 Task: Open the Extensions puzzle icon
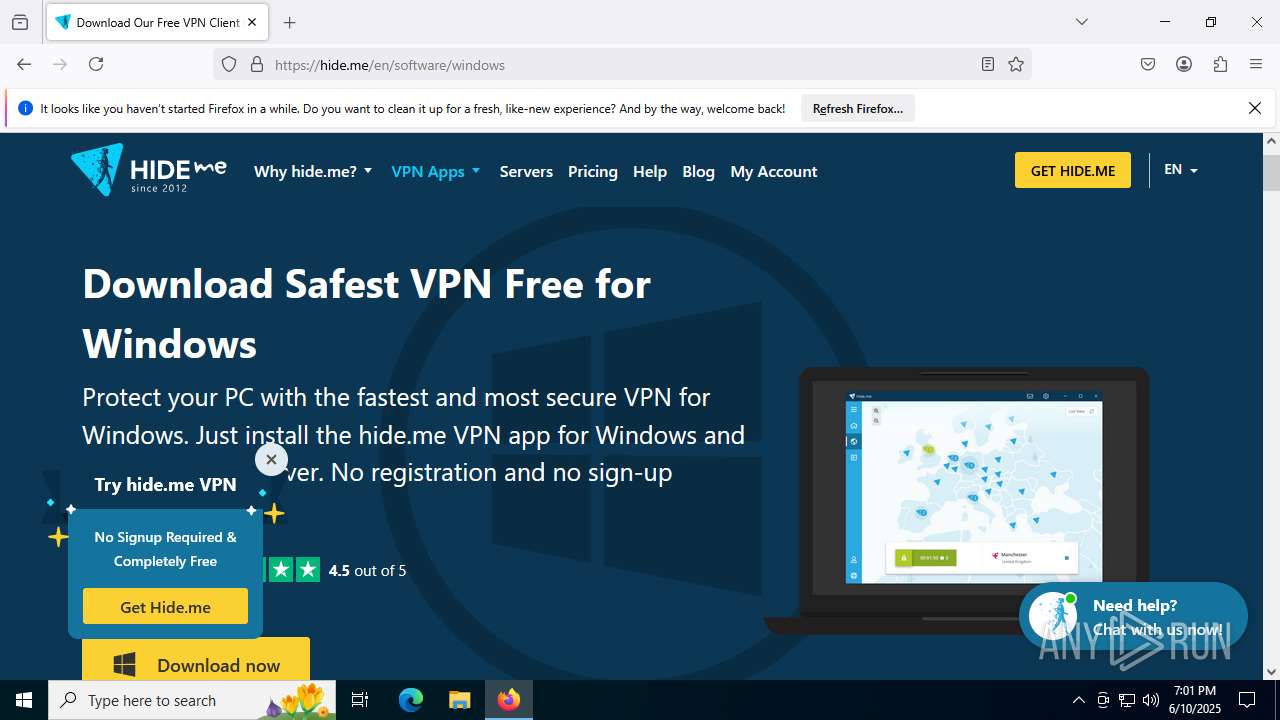pos(1220,64)
